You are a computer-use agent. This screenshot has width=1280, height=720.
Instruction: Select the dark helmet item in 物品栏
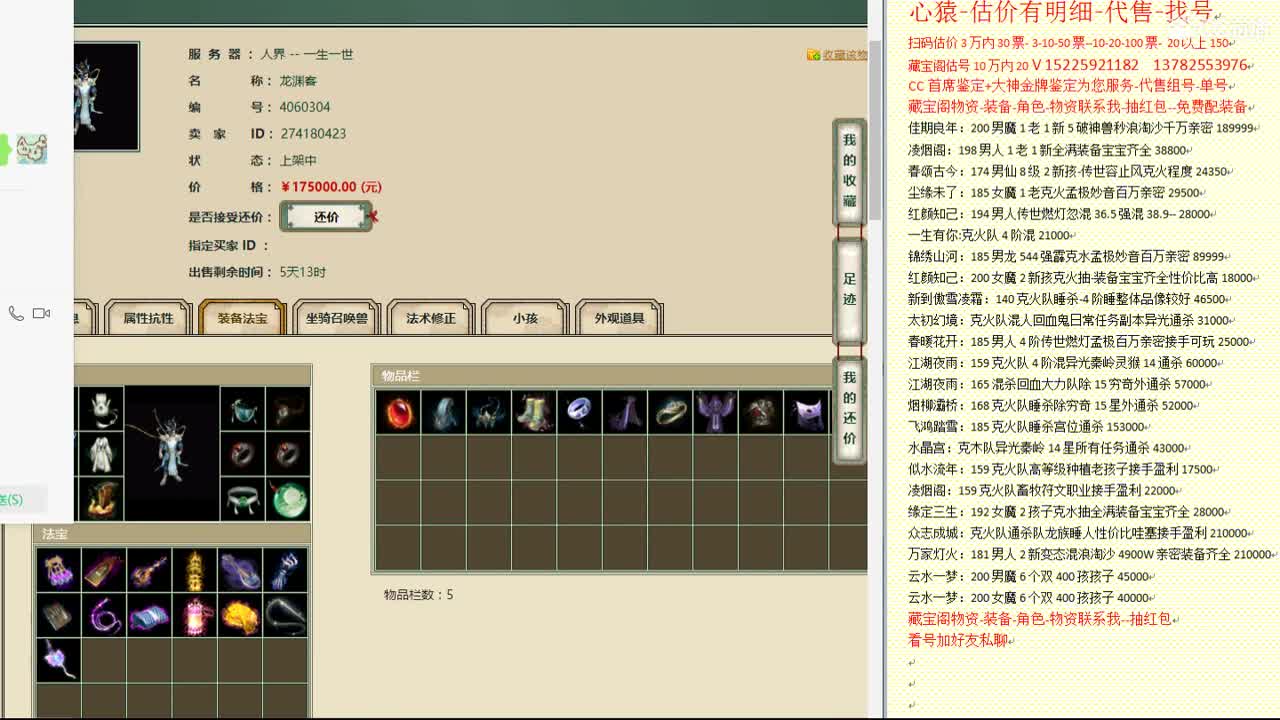(x=488, y=412)
